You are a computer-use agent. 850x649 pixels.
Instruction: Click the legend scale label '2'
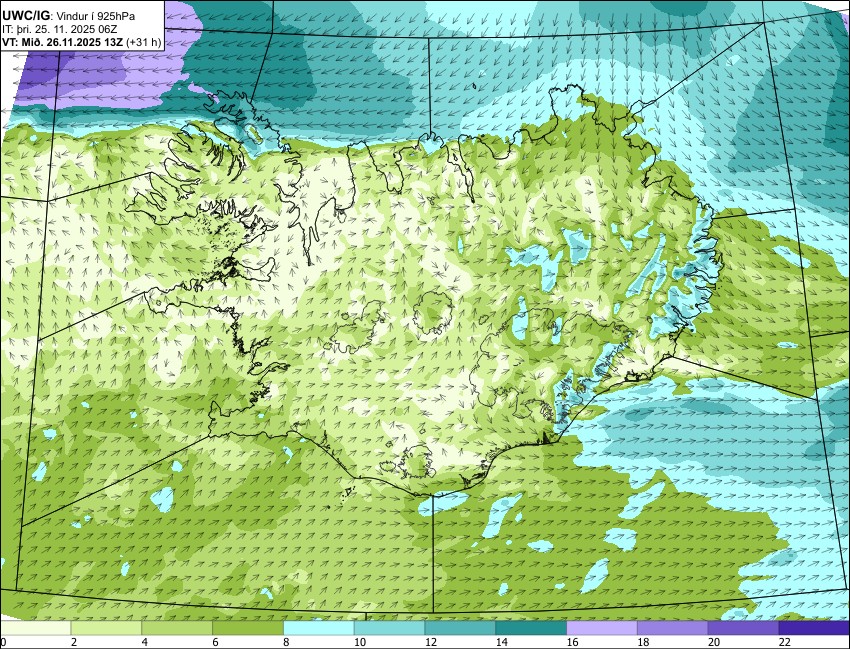click(x=74, y=642)
